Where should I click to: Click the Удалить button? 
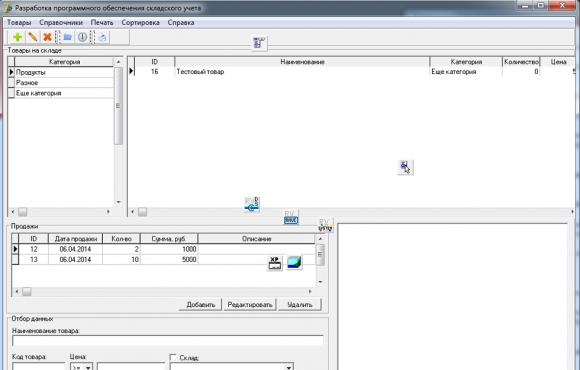click(300, 305)
